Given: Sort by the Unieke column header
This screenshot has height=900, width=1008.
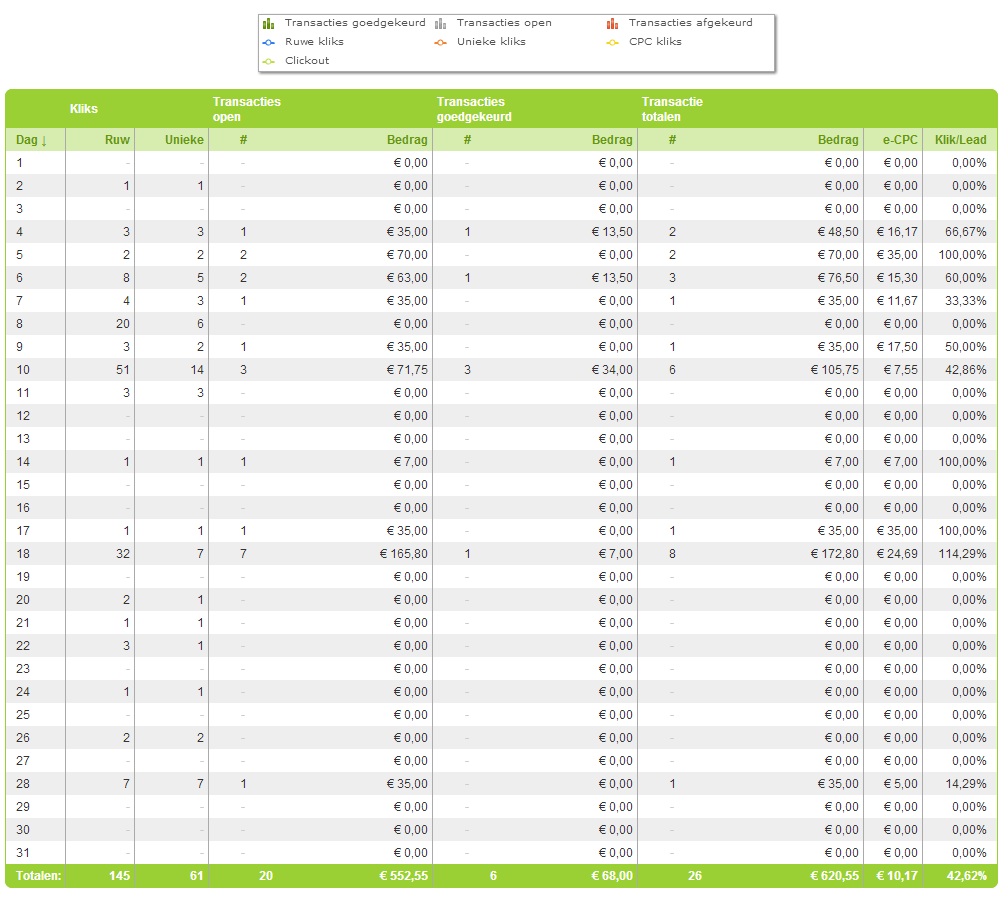Looking at the screenshot, I should point(184,140).
